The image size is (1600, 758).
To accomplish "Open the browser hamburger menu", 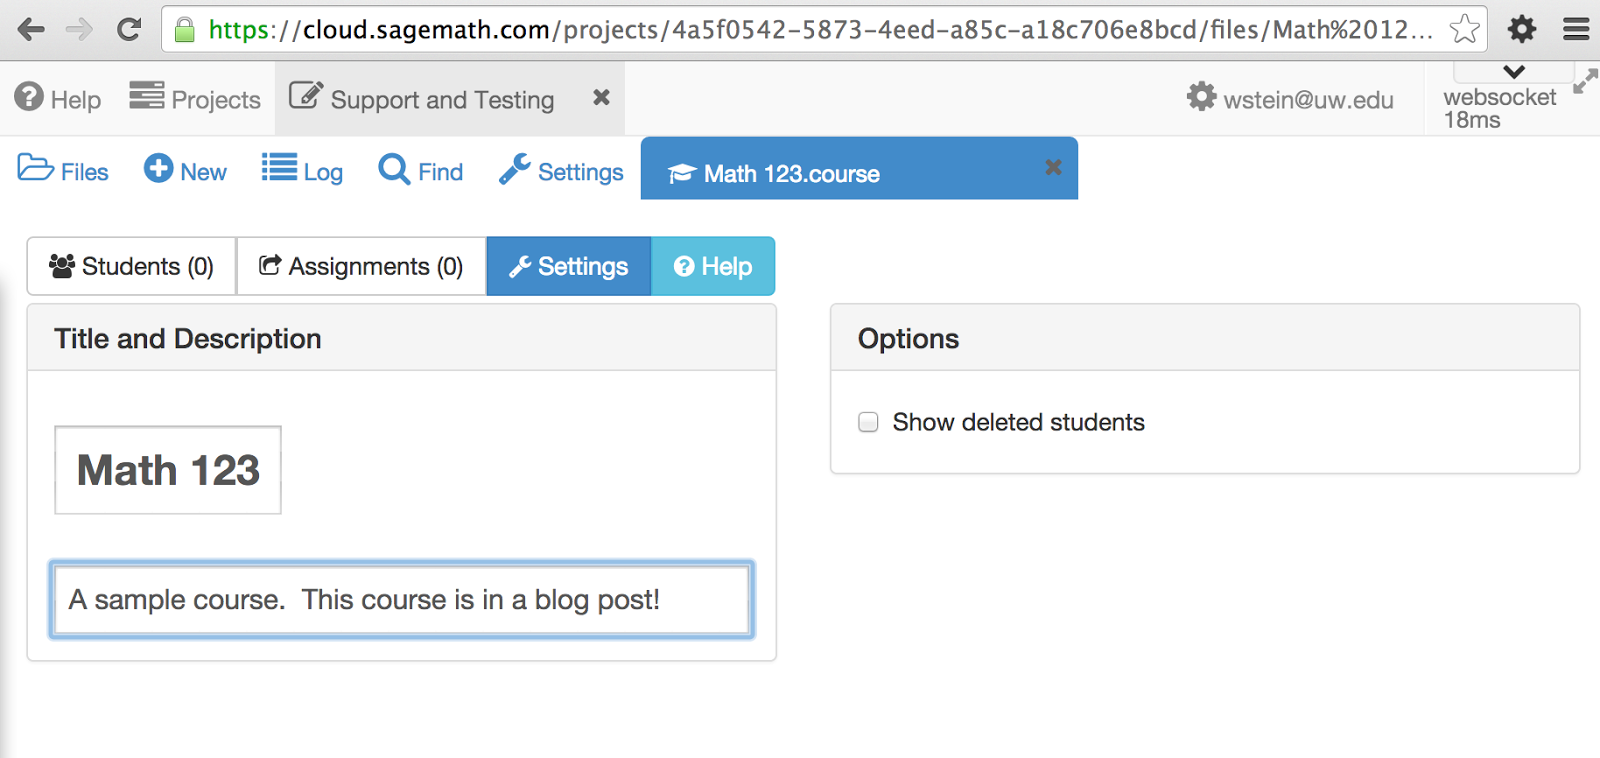I will point(1576,29).
